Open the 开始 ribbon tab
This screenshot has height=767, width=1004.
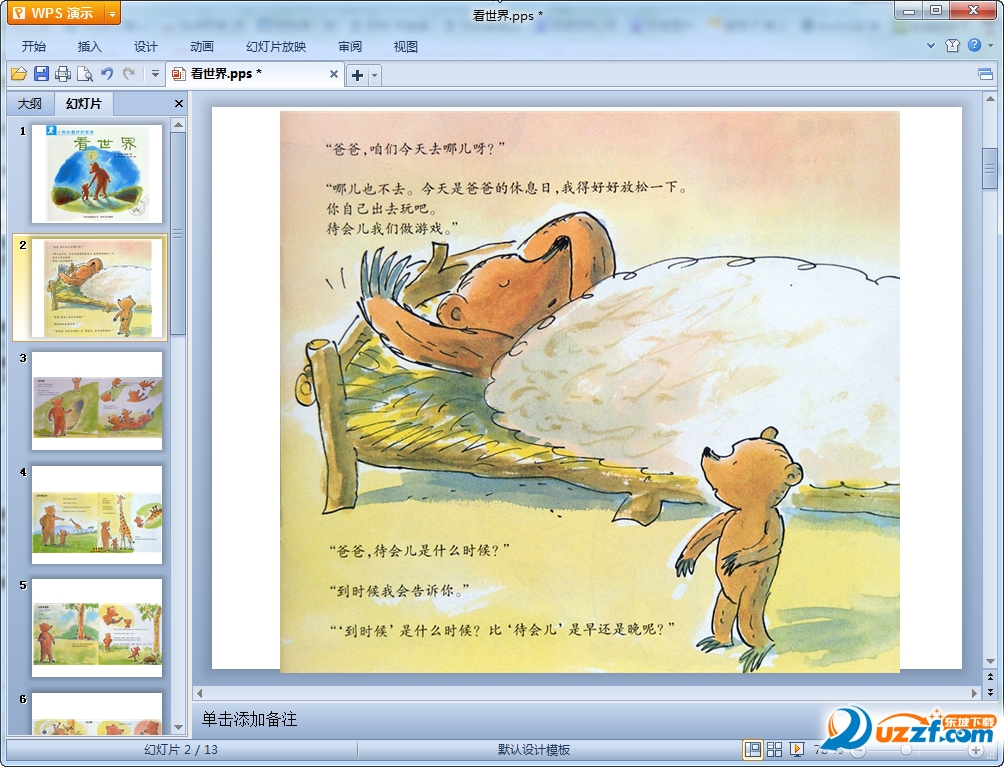[34, 47]
